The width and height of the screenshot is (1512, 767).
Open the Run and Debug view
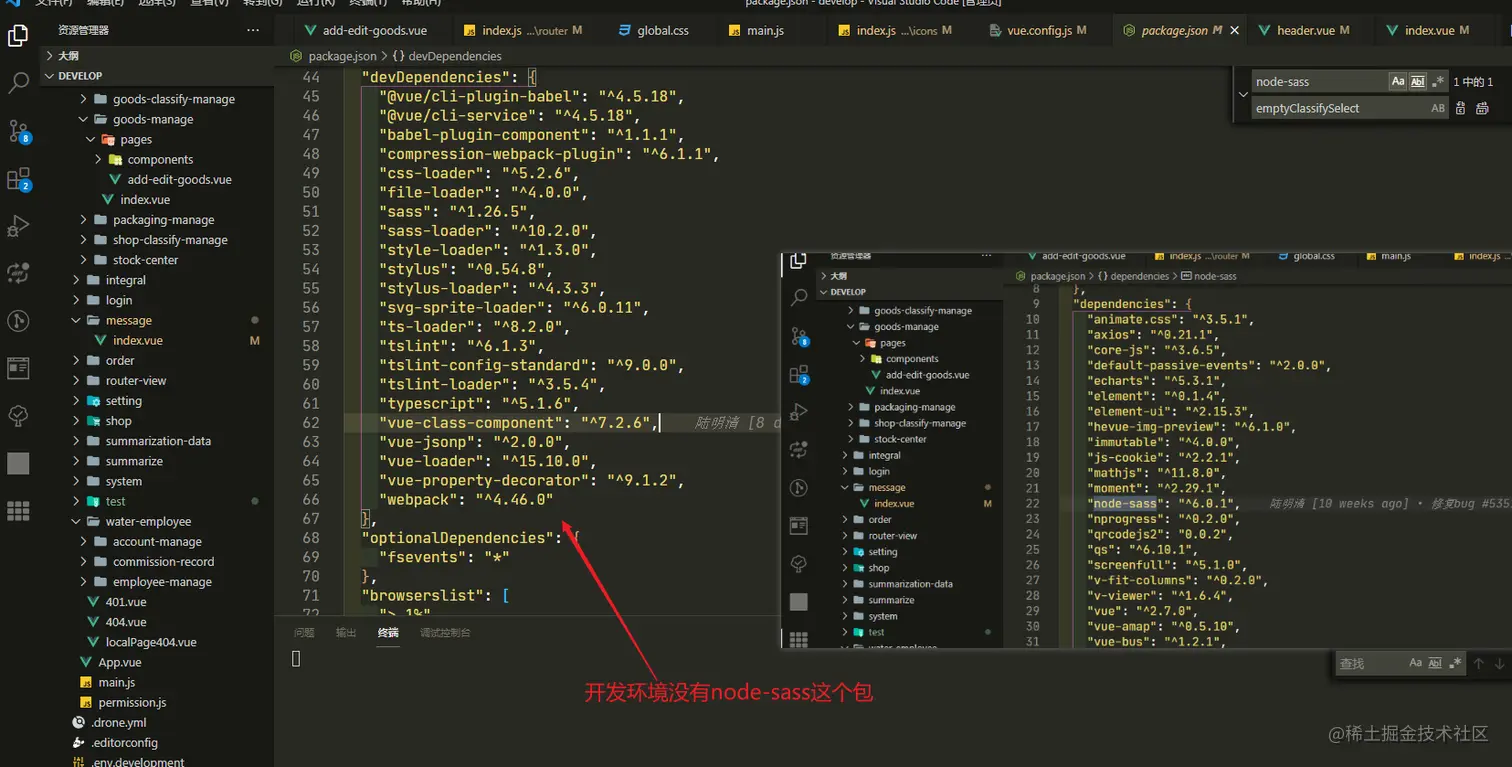[18, 226]
